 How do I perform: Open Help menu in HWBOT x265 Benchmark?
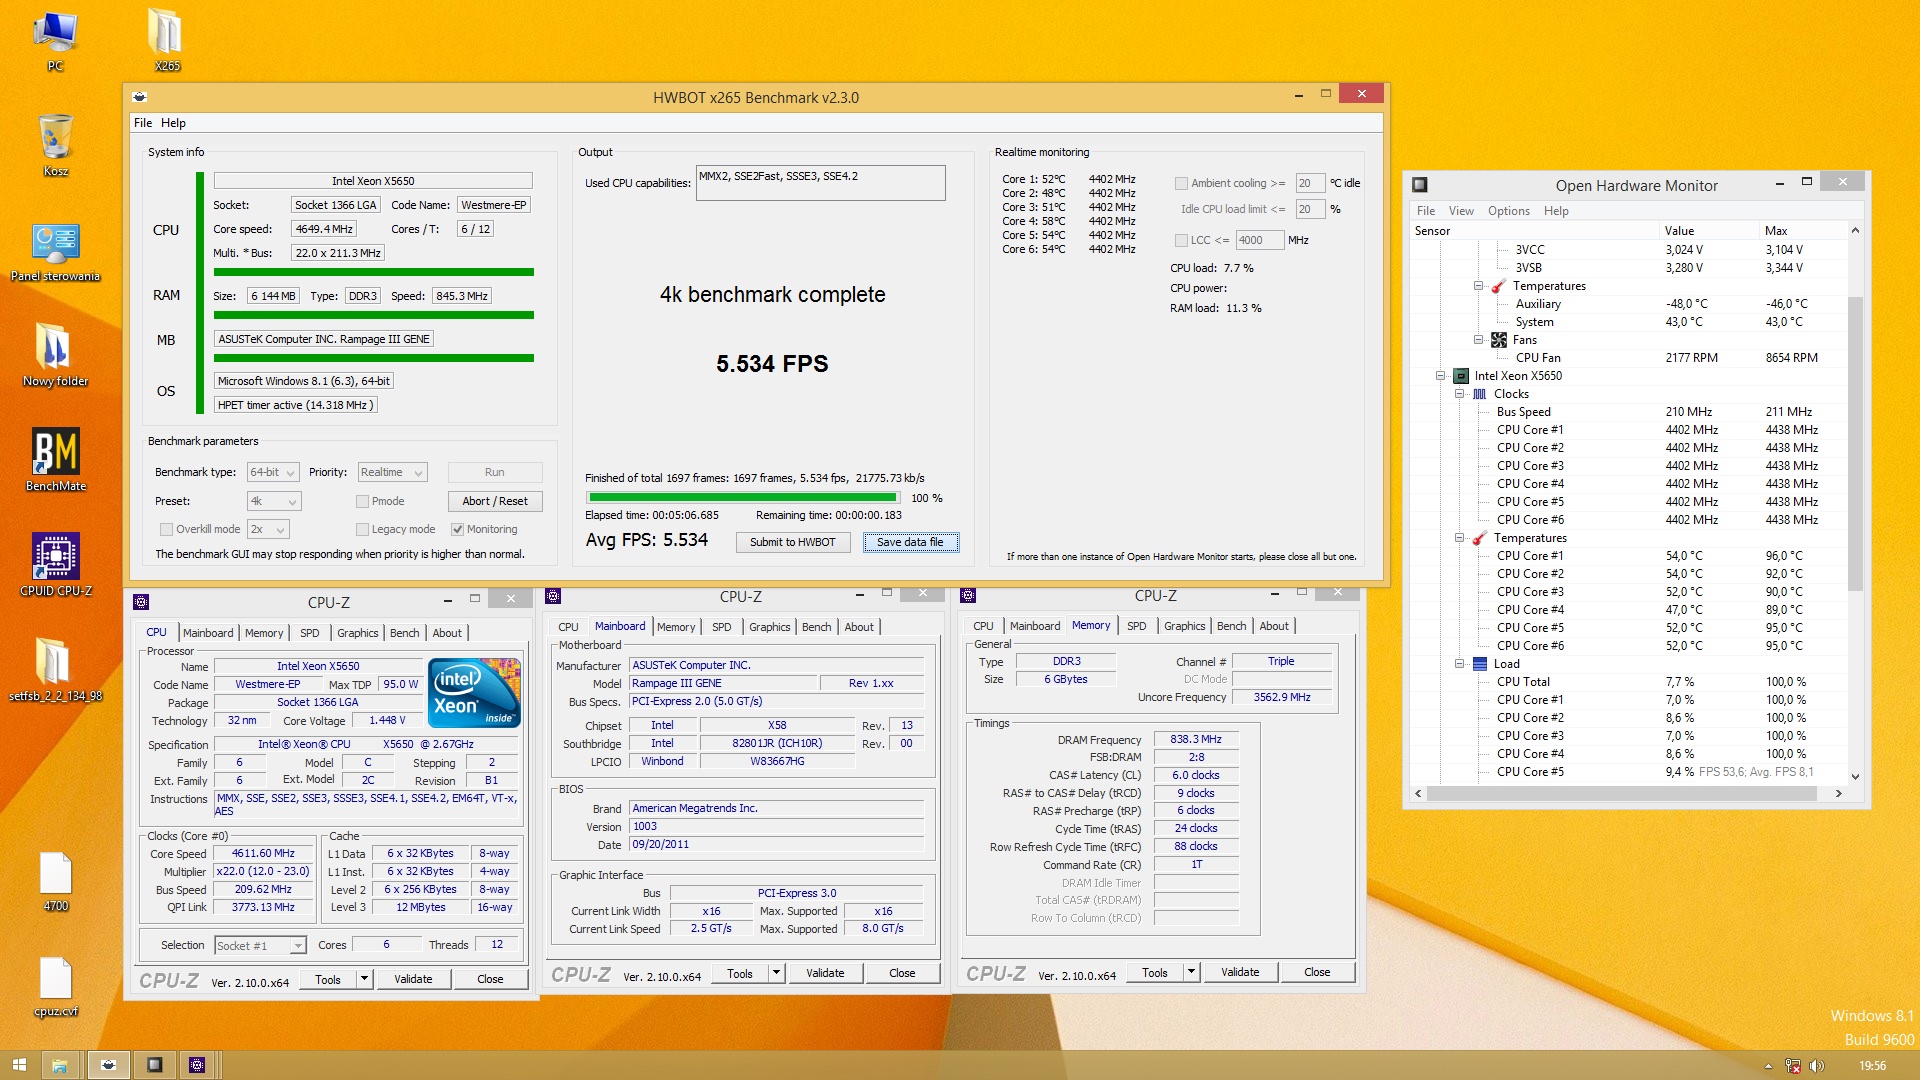pos(173,123)
